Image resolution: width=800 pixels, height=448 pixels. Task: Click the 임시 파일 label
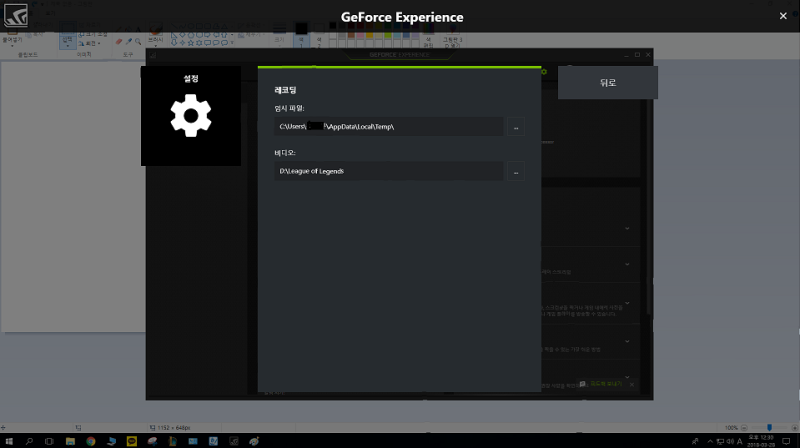(x=289, y=108)
